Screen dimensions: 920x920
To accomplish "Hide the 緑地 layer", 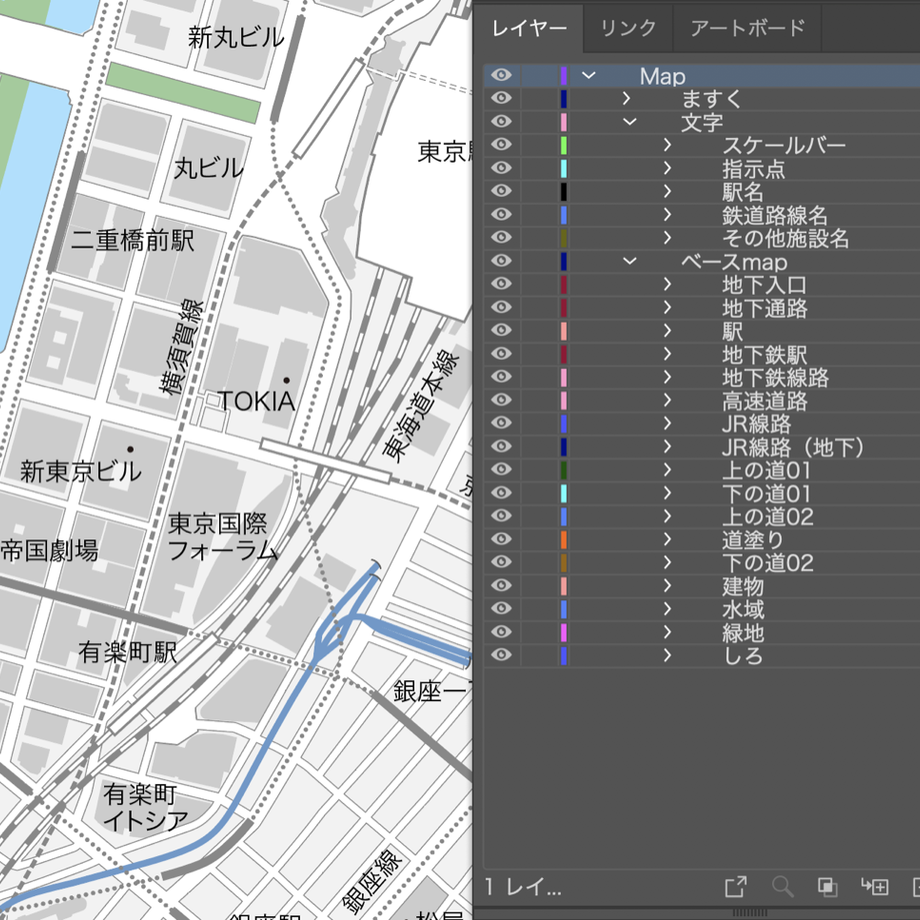I will coord(501,631).
